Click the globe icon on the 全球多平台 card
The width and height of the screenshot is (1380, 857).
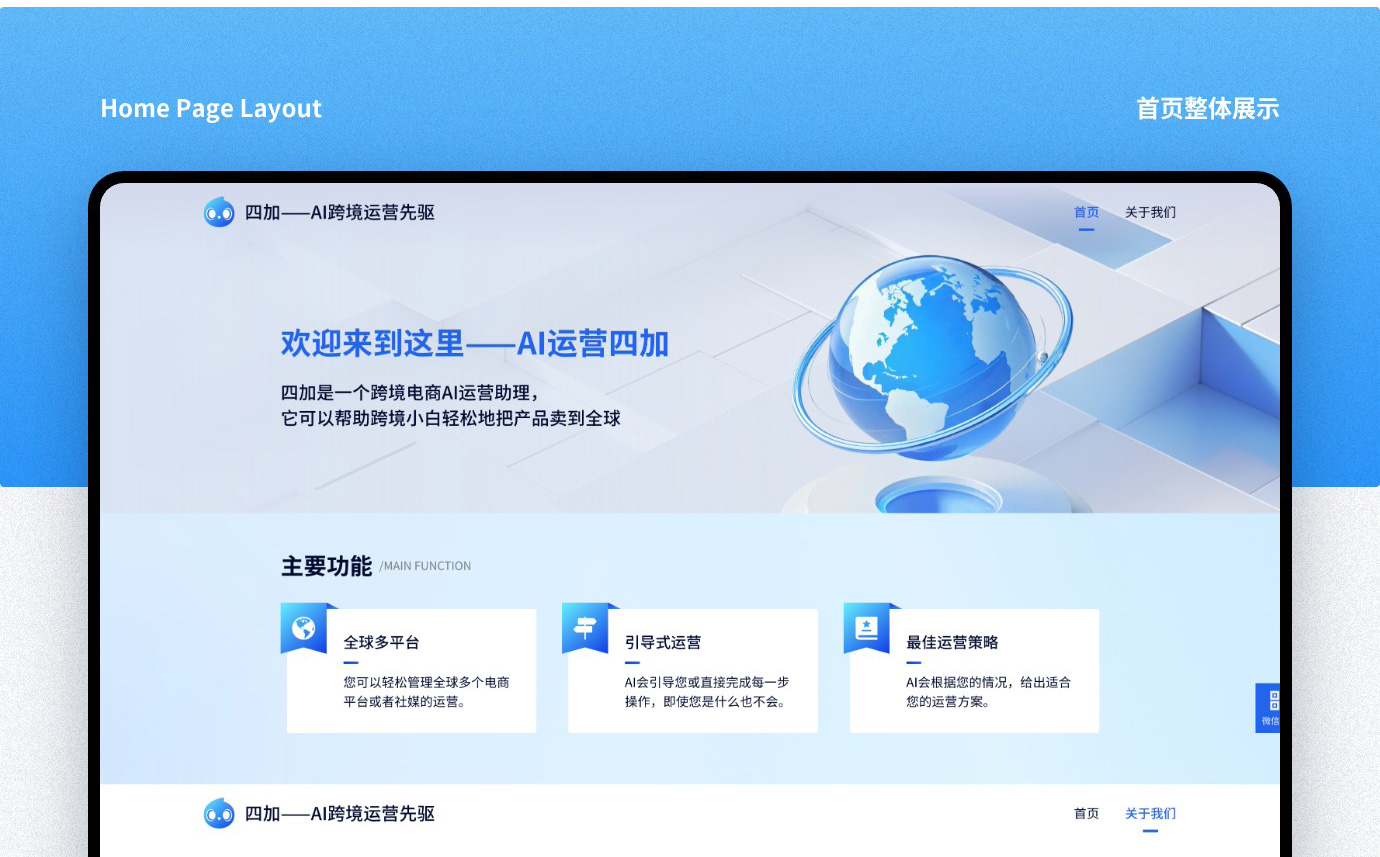pos(304,628)
